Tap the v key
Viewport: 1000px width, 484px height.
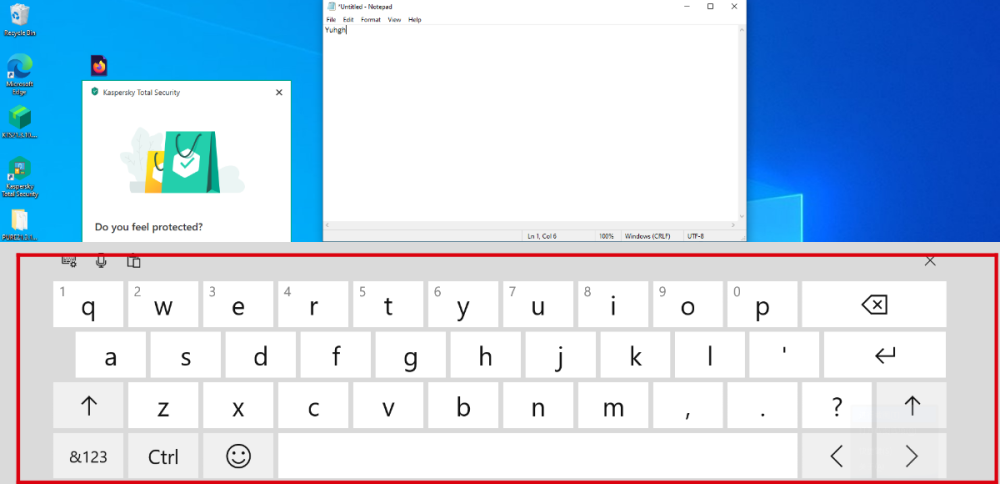388,405
